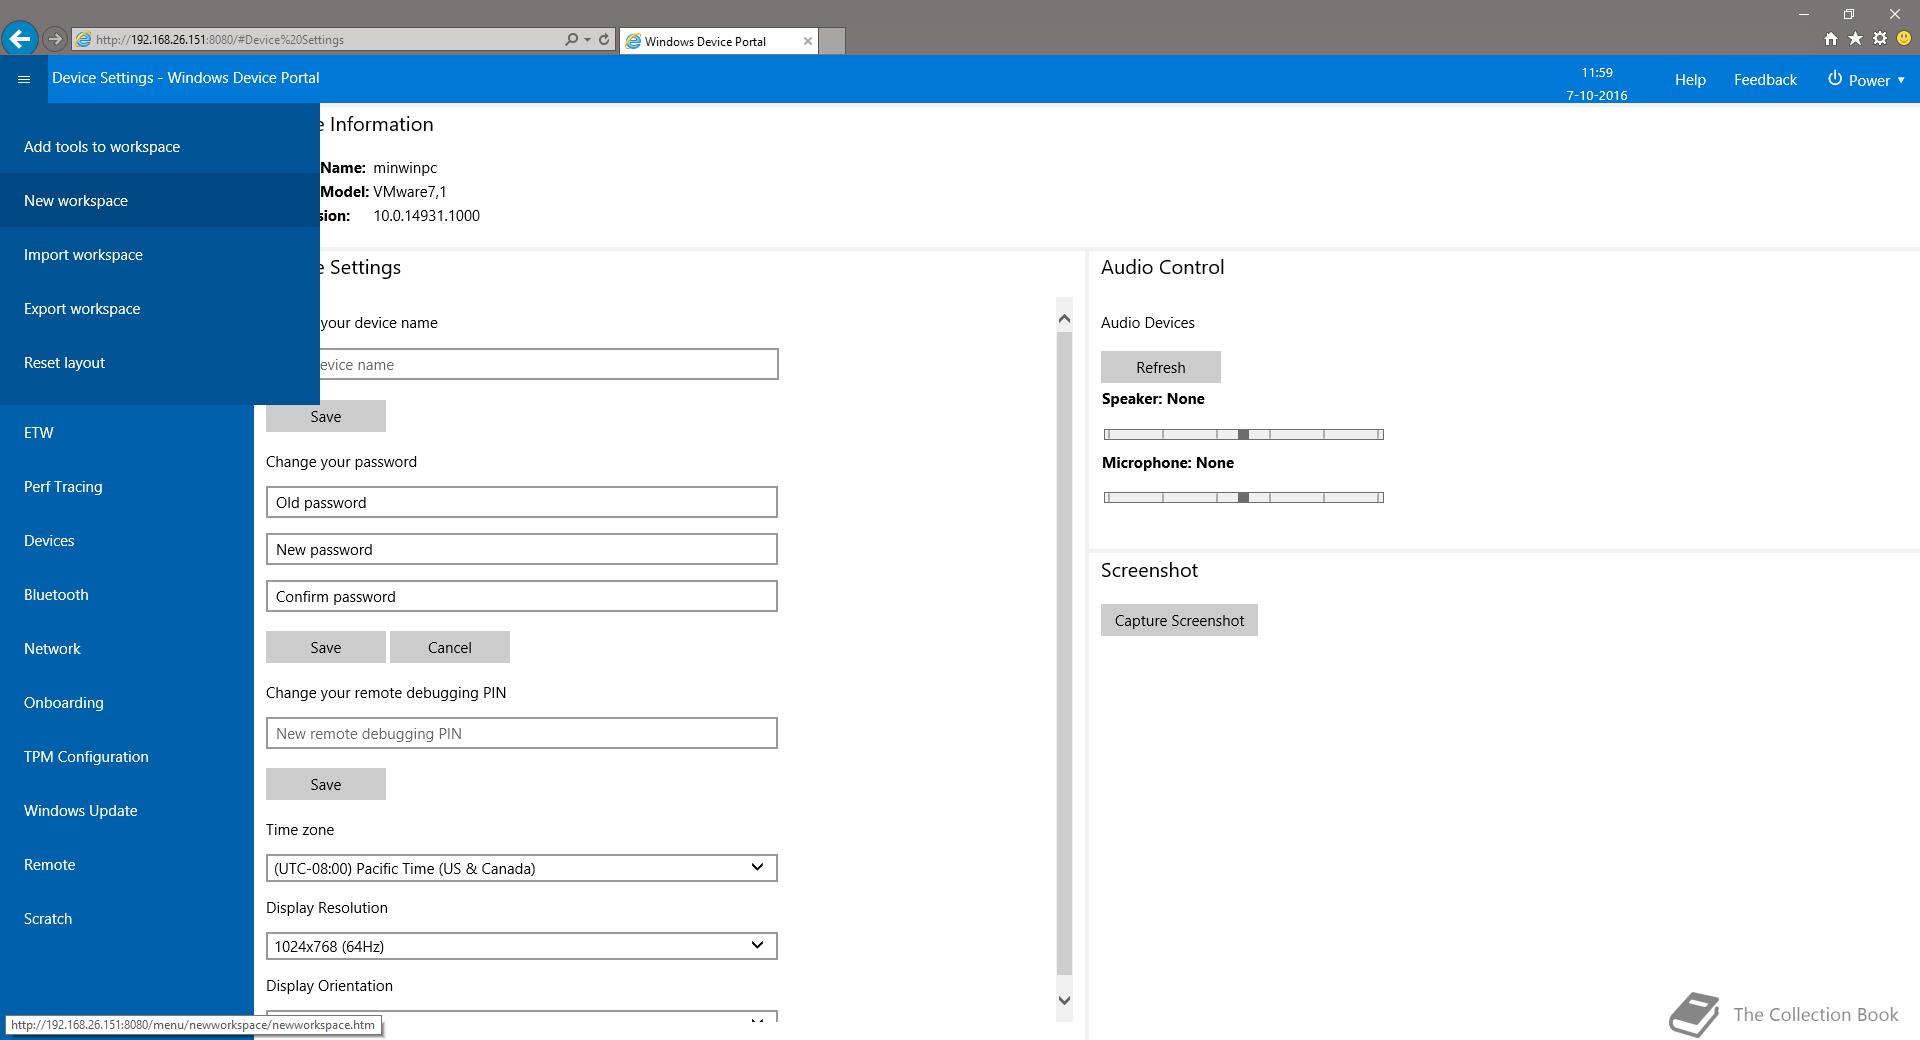The height and width of the screenshot is (1040, 1920).
Task: Click the Confirm password field
Action: tap(521, 596)
